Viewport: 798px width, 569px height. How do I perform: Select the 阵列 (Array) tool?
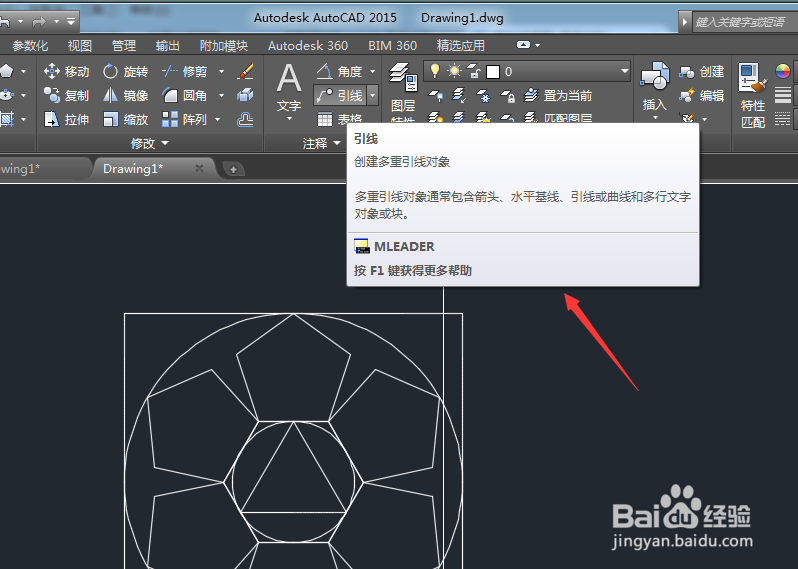pyautogui.click(x=185, y=120)
